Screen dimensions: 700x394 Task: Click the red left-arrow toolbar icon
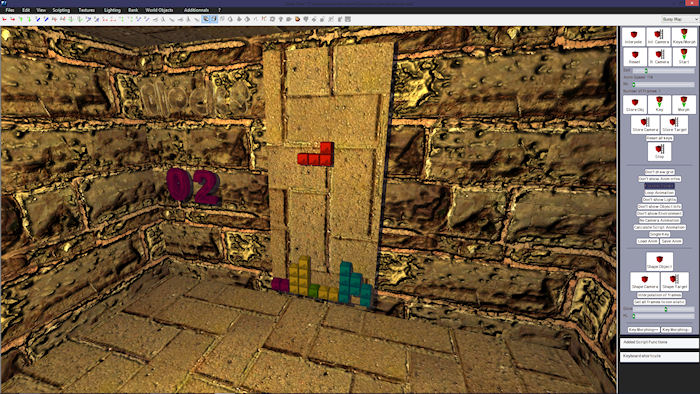[x=5, y=19]
